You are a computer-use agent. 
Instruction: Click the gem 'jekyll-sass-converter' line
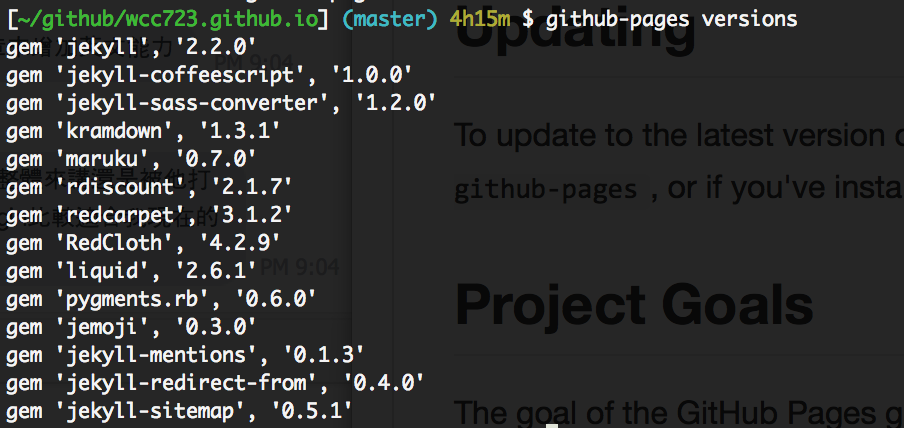(221, 103)
